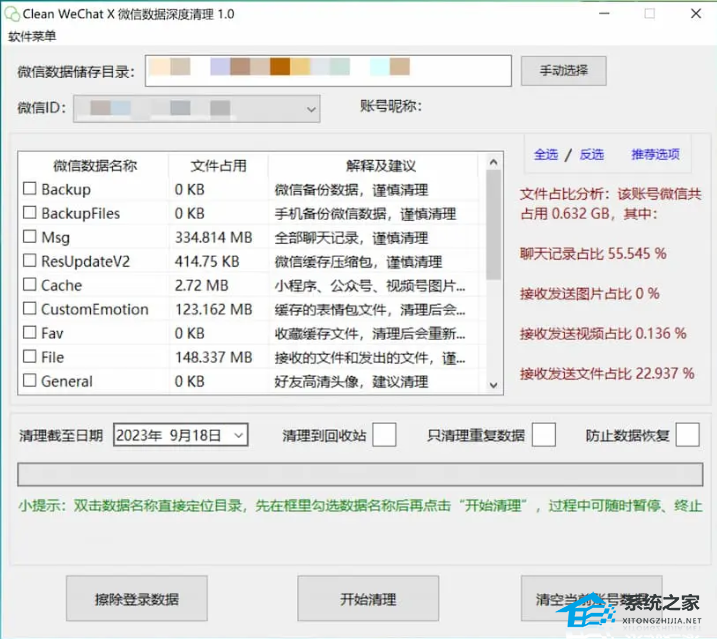
Task: Check the Msg chat records checkbox
Action: coord(30,237)
